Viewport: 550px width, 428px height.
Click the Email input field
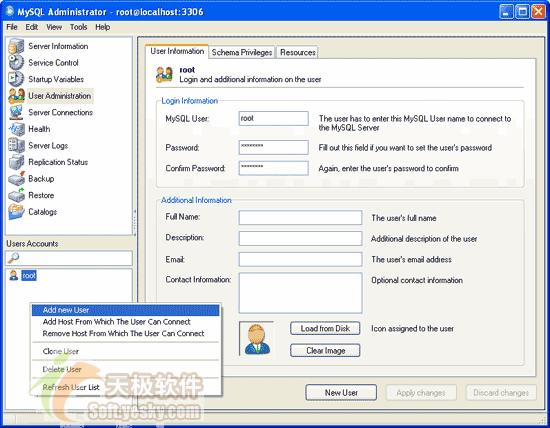[300, 259]
